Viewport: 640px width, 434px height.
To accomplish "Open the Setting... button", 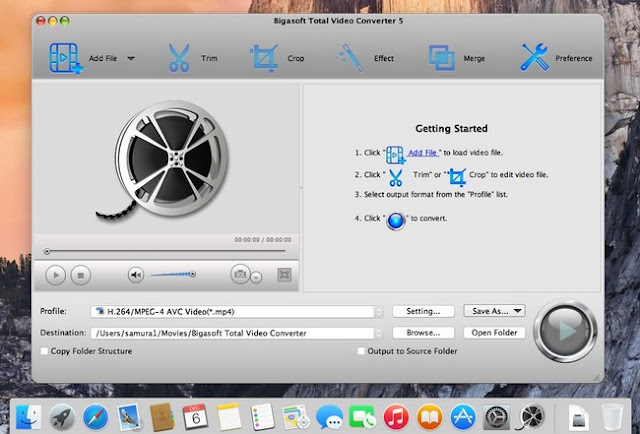I will (423, 311).
